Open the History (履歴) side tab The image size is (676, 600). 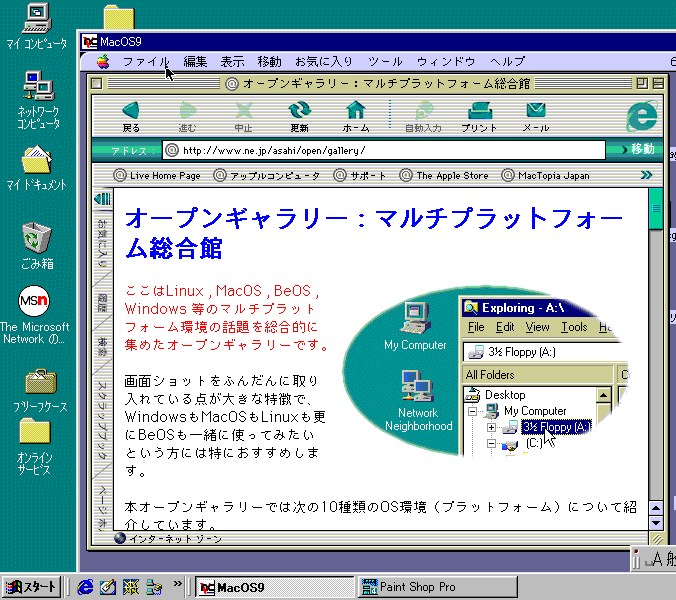click(x=103, y=302)
